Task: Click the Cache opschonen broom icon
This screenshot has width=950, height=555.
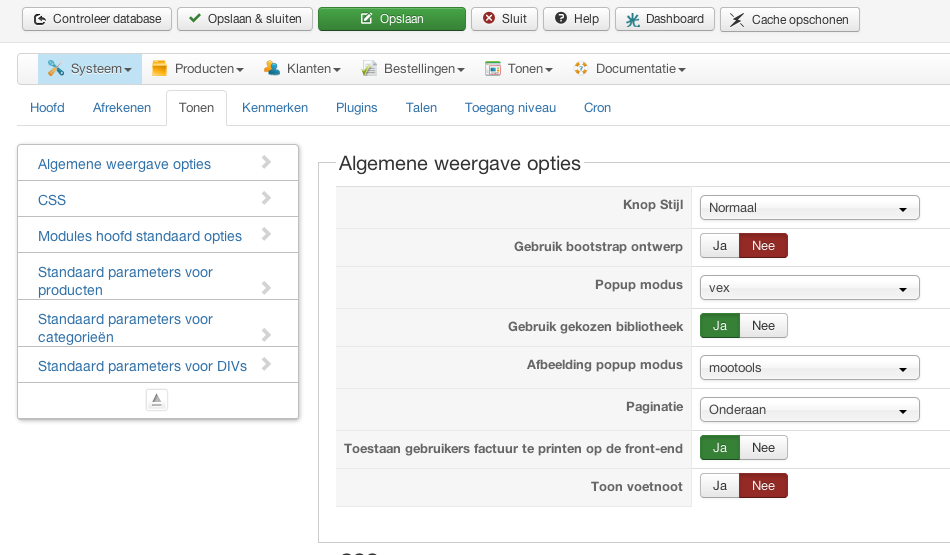Action: pyautogui.click(x=737, y=20)
